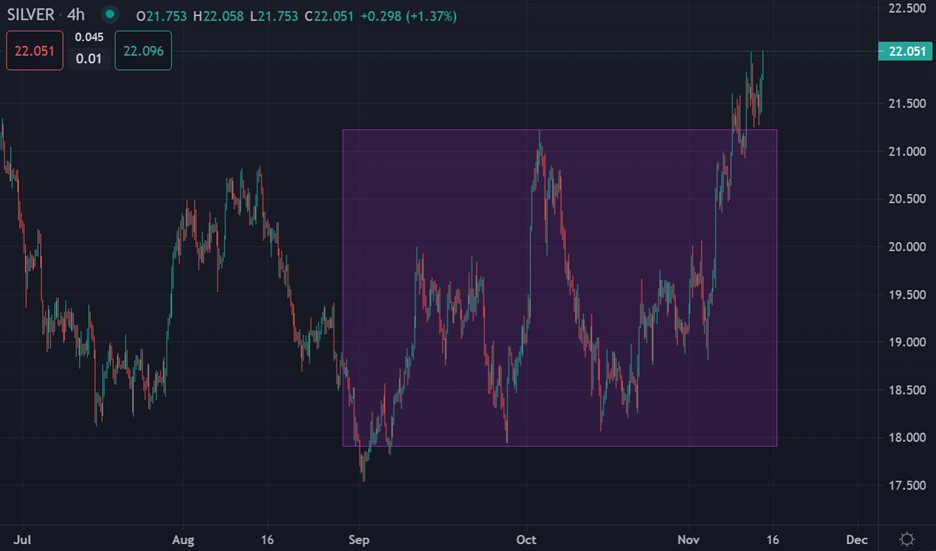Click the 22.500 price axis label
Viewport: 936px width, 551px height.
[x=907, y=8]
